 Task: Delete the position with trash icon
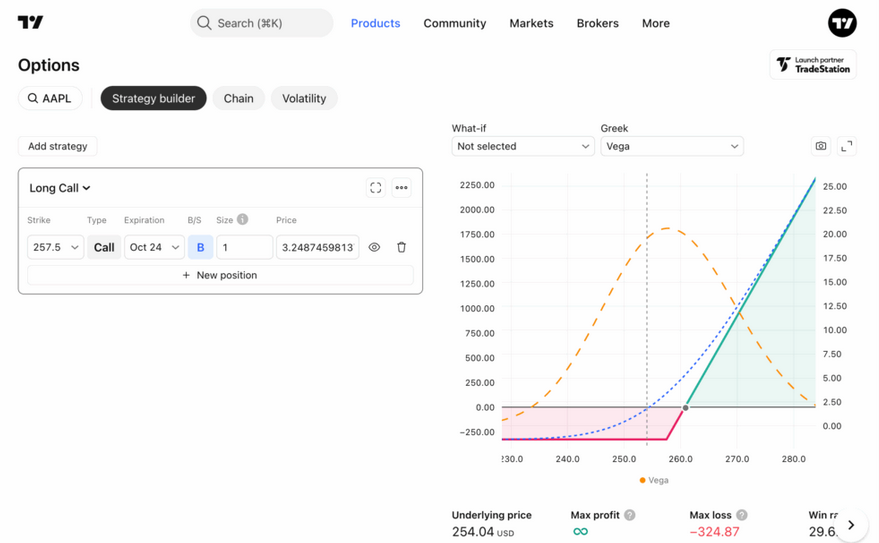coord(401,247)
